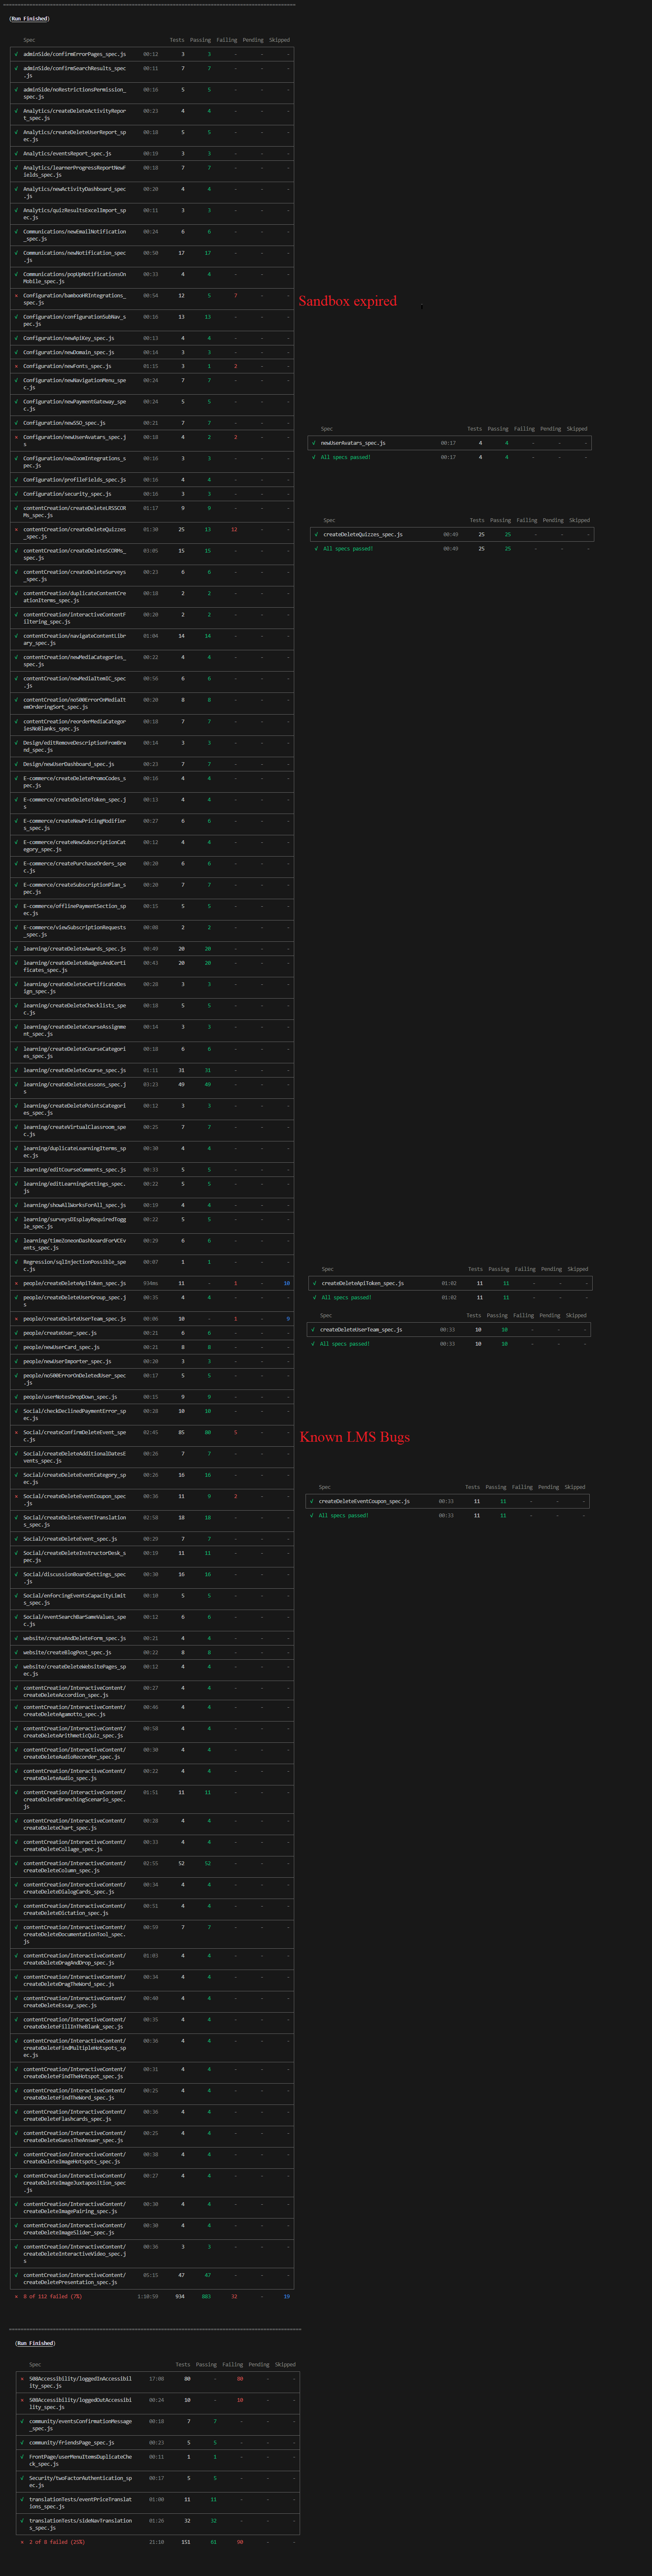Select learning/createDeleteAwards_spec.js row
The image size is (652, 2576).
coord(152,949)
